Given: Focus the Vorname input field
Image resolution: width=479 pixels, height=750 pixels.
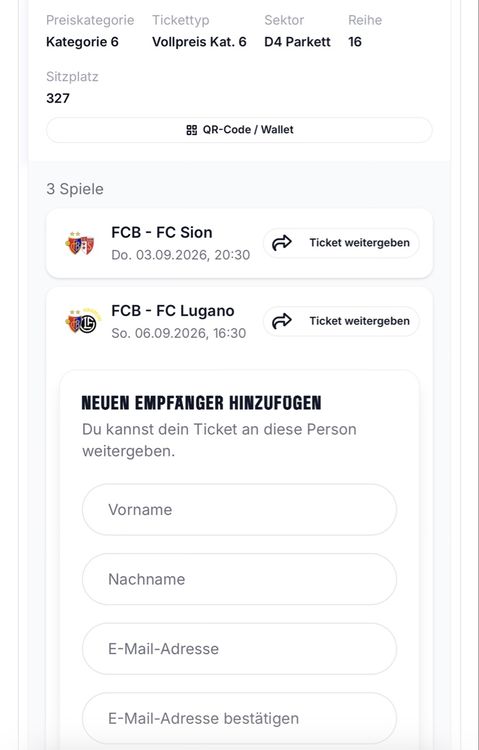Looking at the screenshot, I should [x=239, y=509].
